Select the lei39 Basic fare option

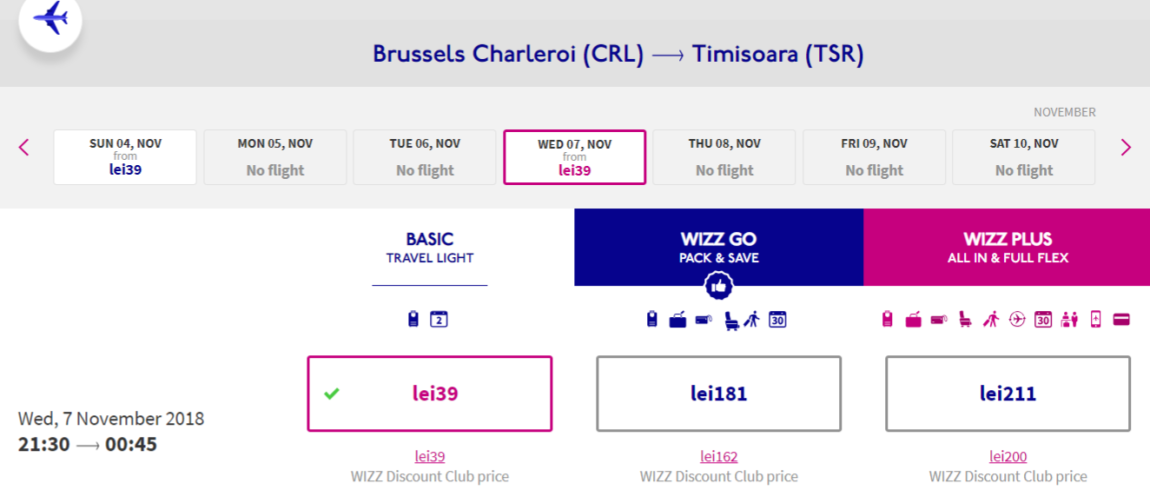pyautogui.click(x=429, y=394)
